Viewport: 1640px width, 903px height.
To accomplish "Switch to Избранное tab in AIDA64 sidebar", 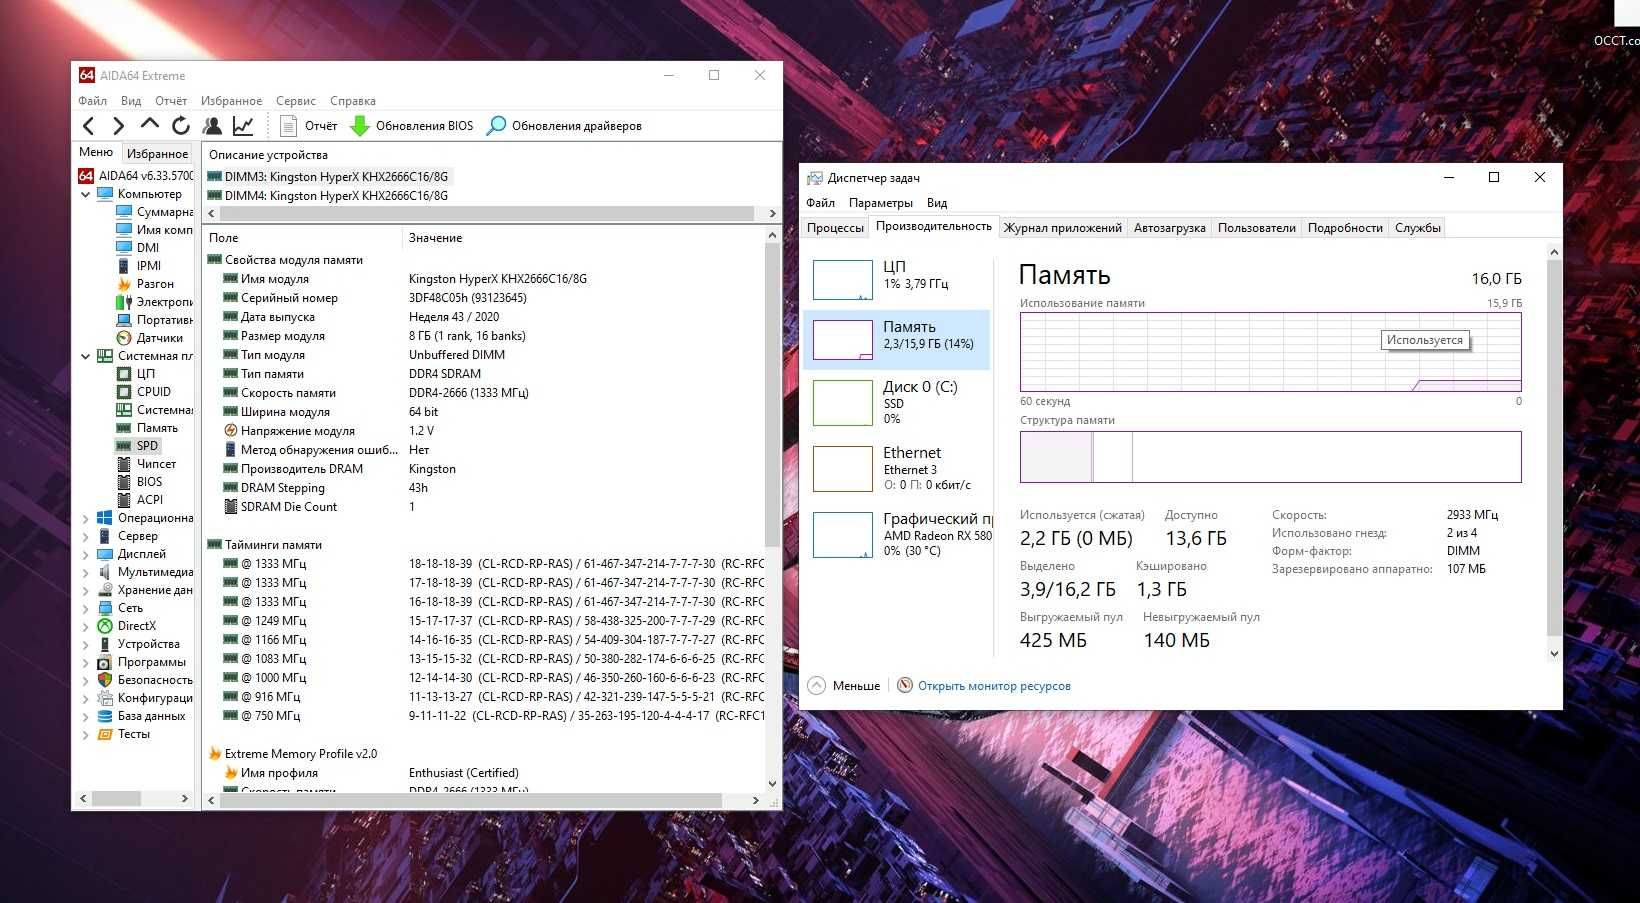I will click(157, 153).
